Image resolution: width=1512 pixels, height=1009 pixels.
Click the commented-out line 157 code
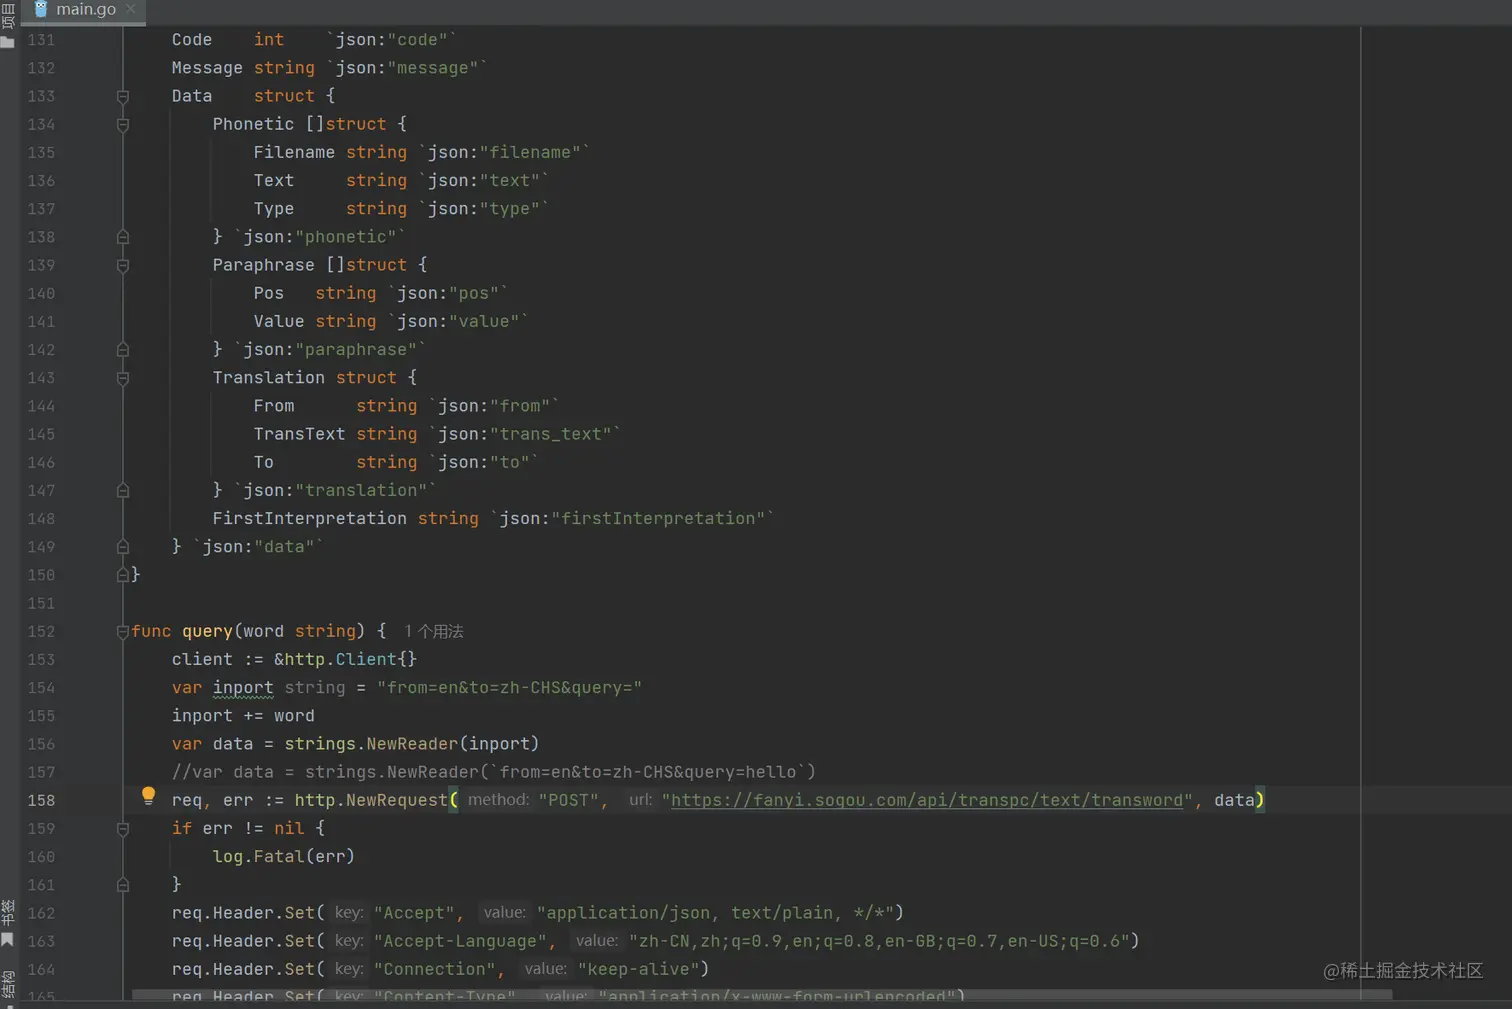[493, 772]
